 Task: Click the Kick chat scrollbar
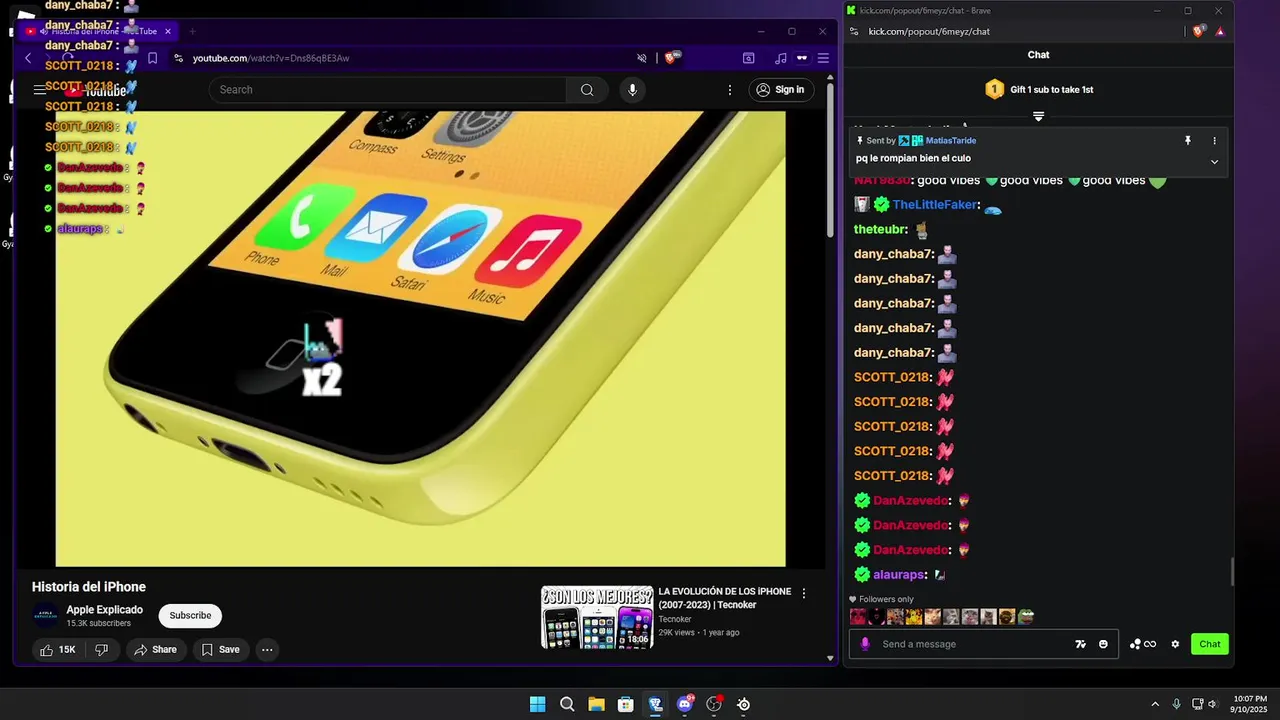[x=1232, y=572]
